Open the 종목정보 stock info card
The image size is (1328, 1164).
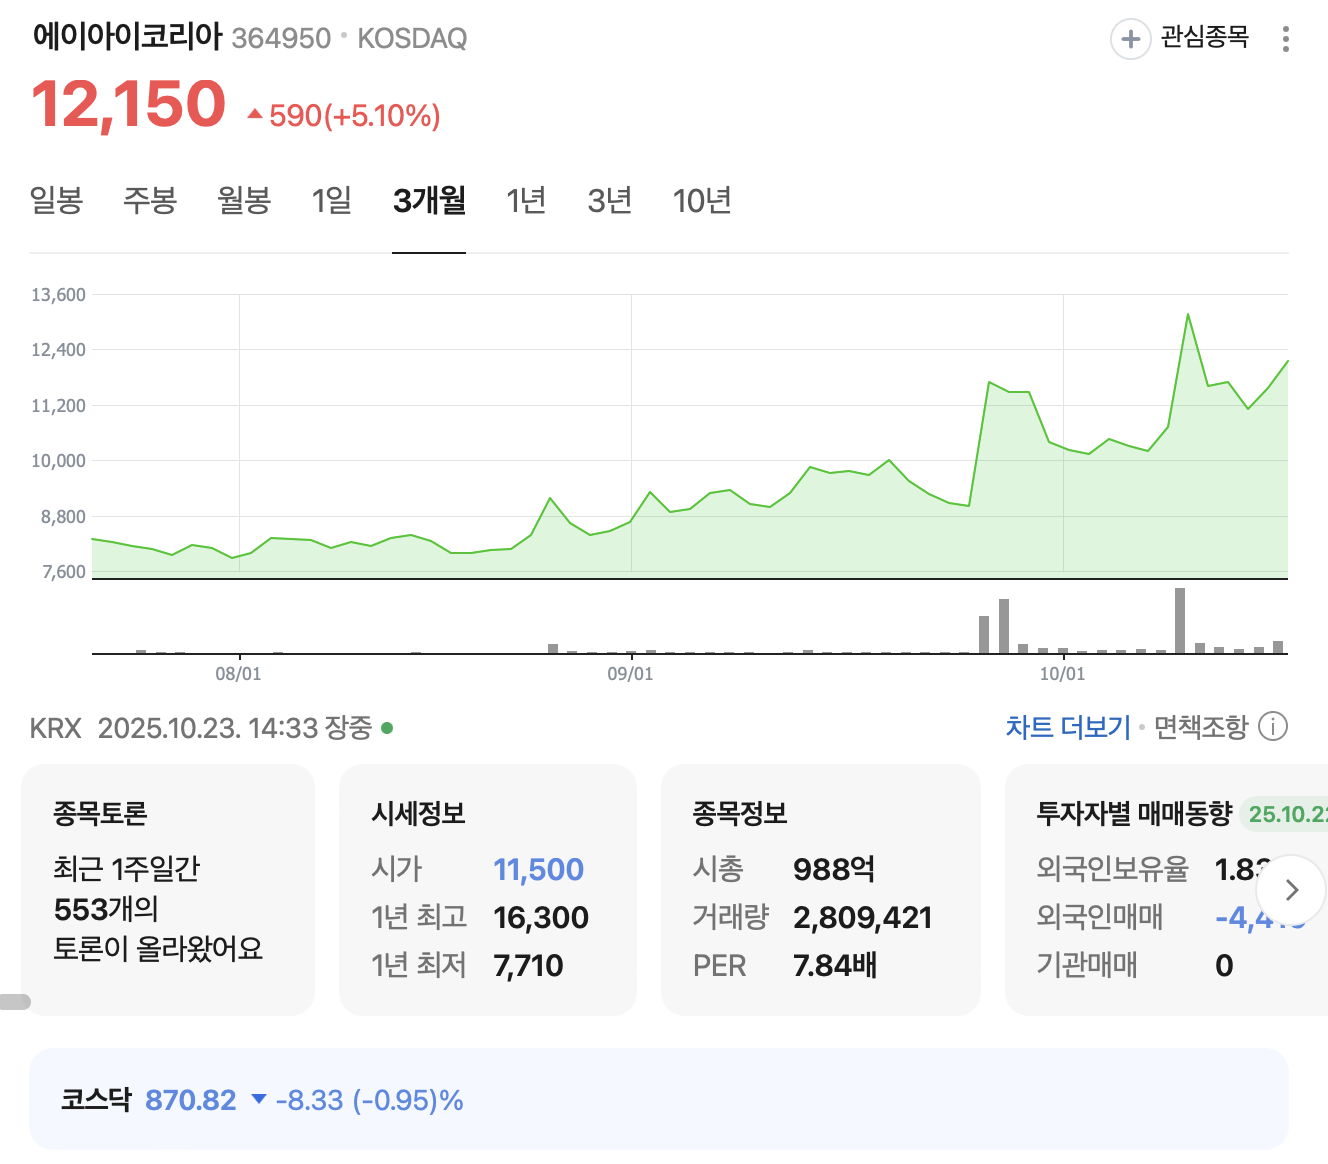click(x=821, y=890)
